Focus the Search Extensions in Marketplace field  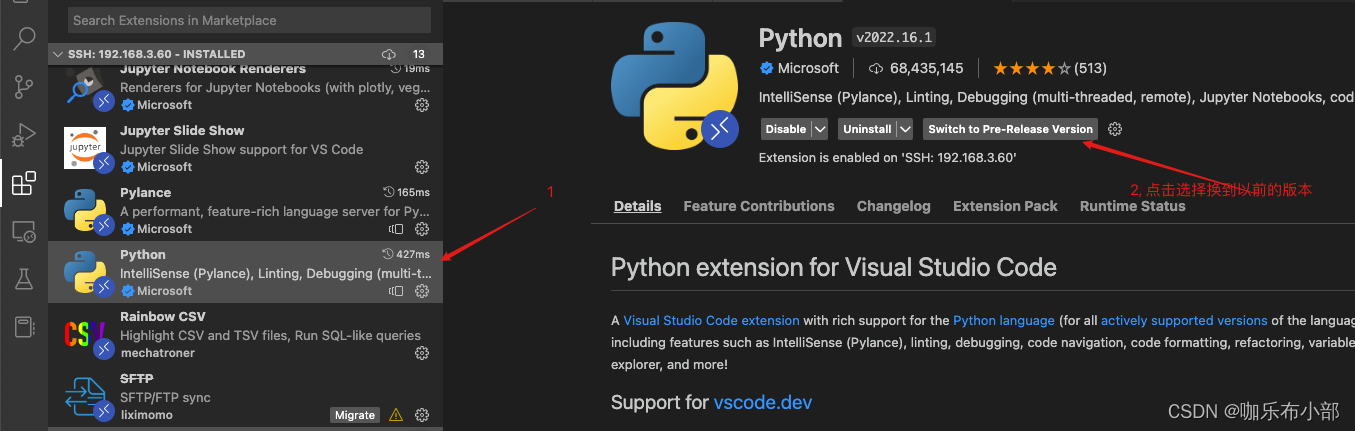pos(249,20)
